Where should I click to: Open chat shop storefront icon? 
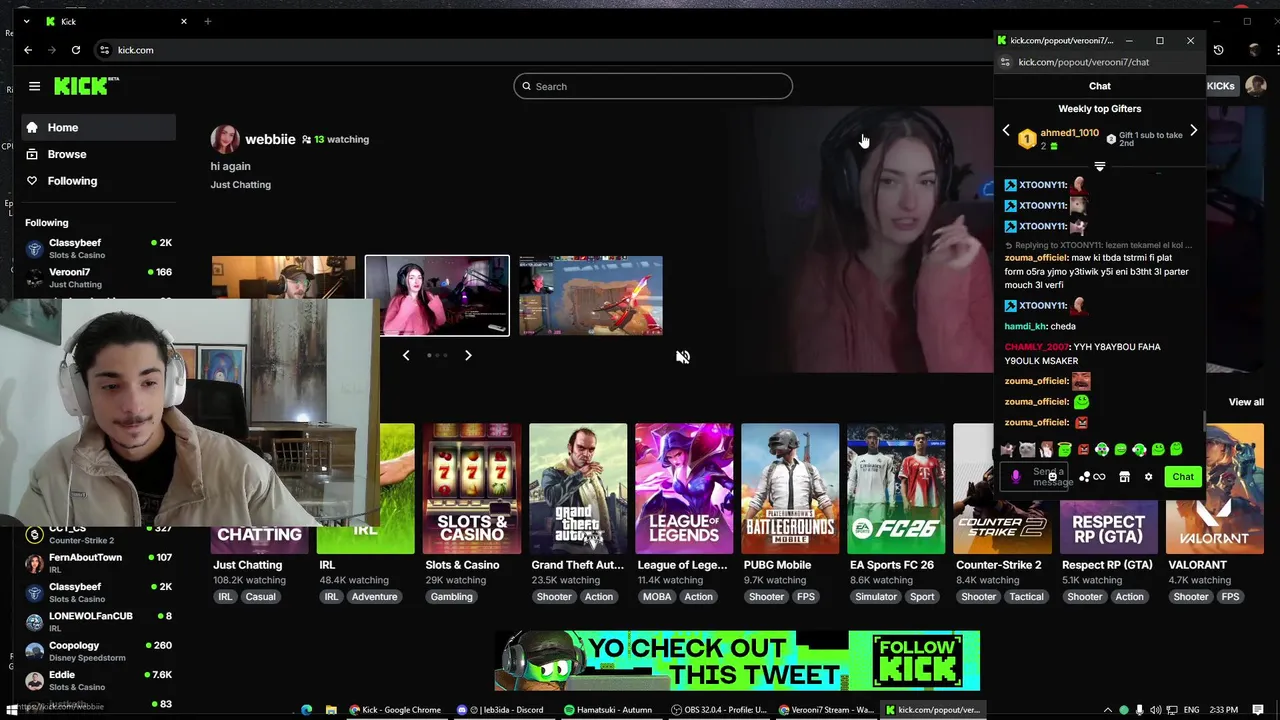click(x=1124, y=477)
